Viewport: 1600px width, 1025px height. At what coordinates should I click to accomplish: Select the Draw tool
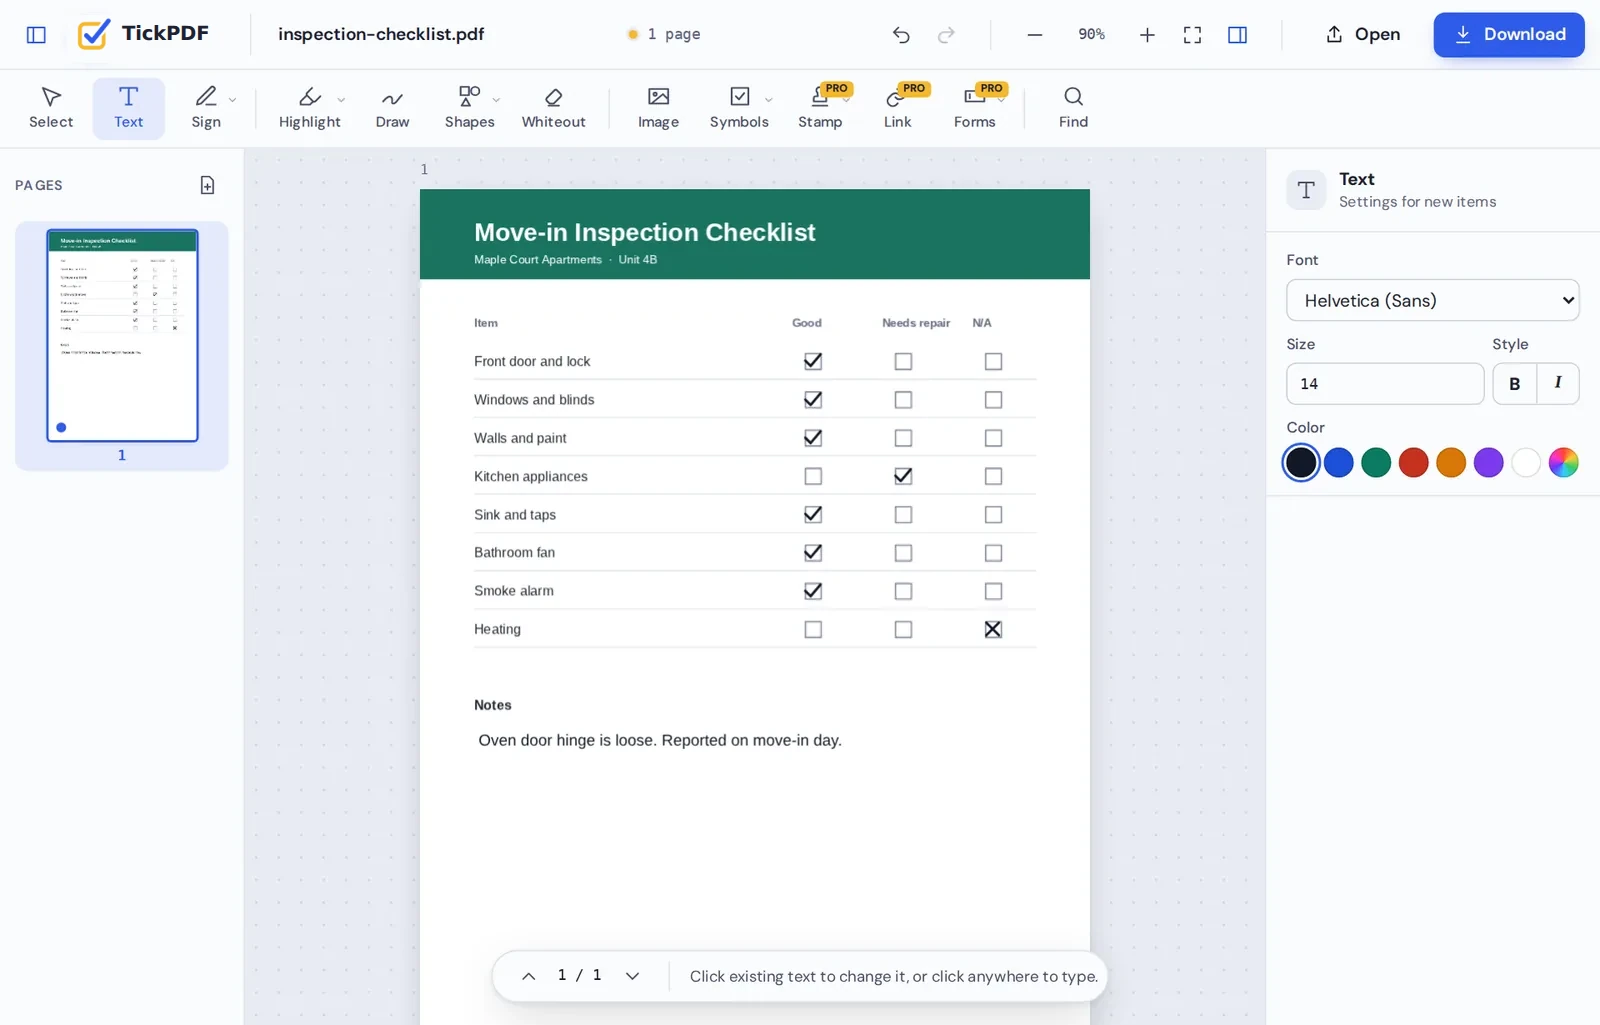[392, 108]
